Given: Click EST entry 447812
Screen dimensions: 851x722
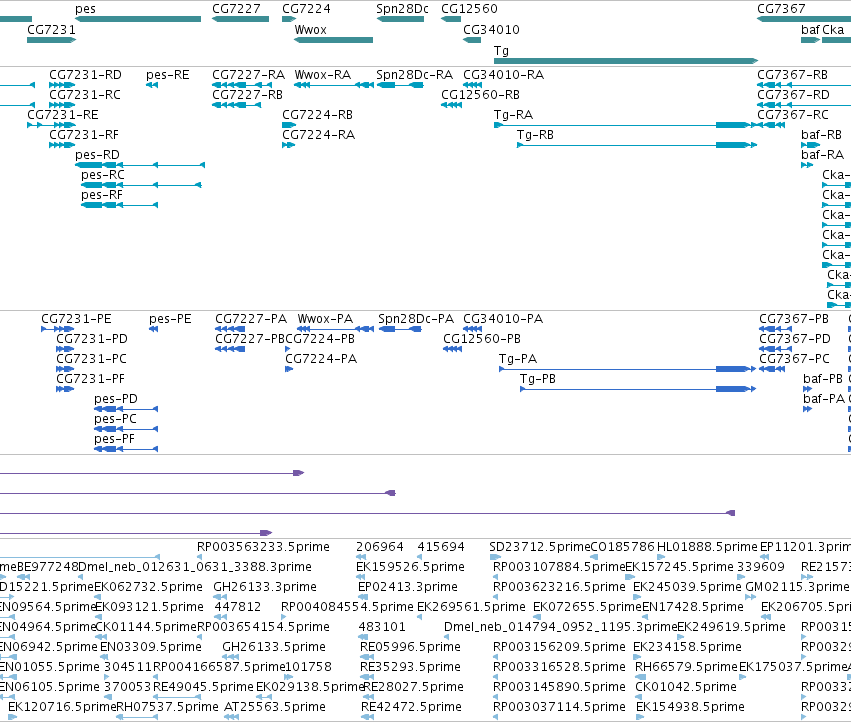Looking at the screenshot, I should (x=238, y=607).
